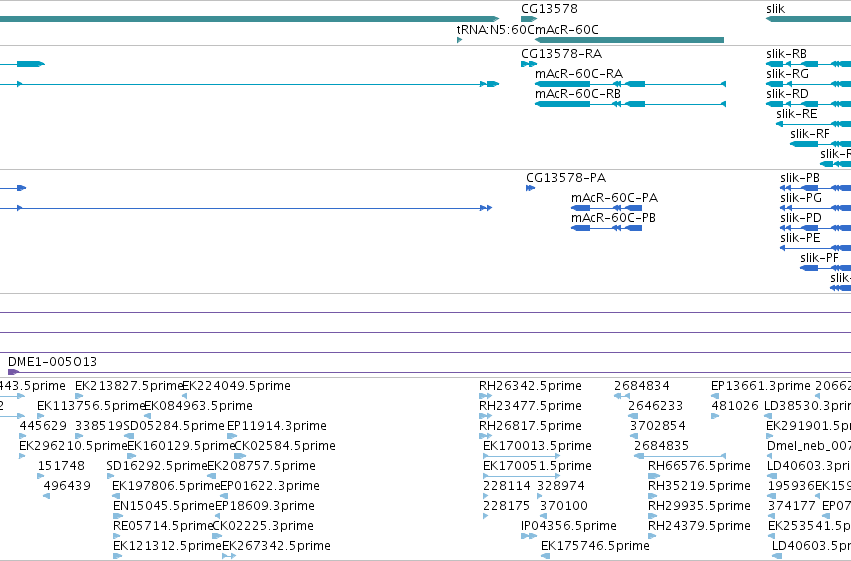
Task: Click EST EK170013.5prime
Action: coord(537,446)
